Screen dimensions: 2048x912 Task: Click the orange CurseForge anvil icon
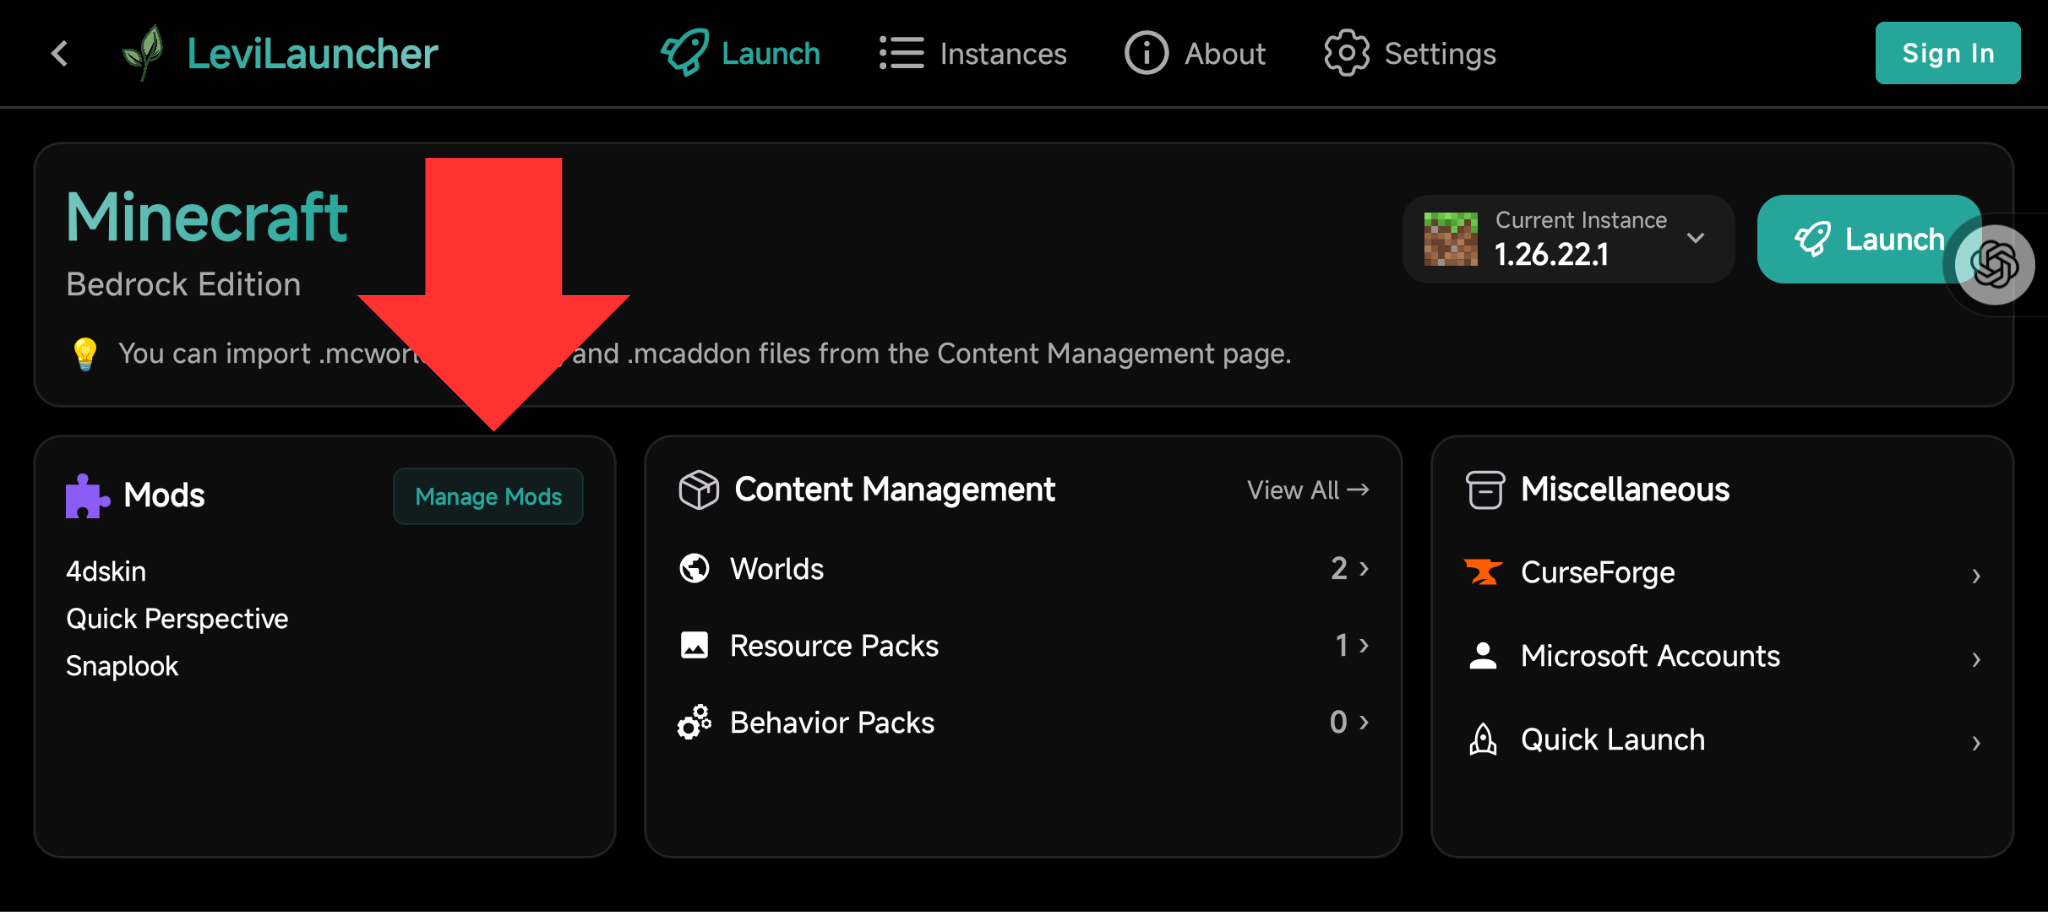tap(1483, 572)
